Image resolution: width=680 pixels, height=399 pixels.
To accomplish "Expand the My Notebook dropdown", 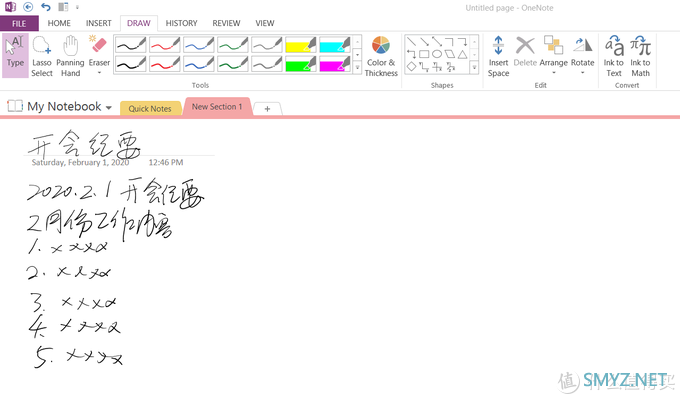I will tap(108, 108).
